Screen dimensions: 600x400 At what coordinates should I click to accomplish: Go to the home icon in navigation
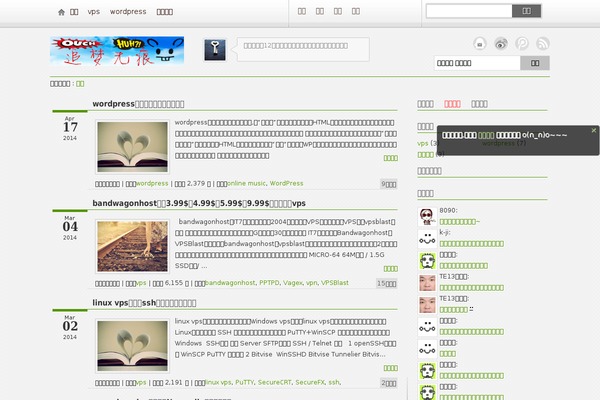(x=61, y=12)
